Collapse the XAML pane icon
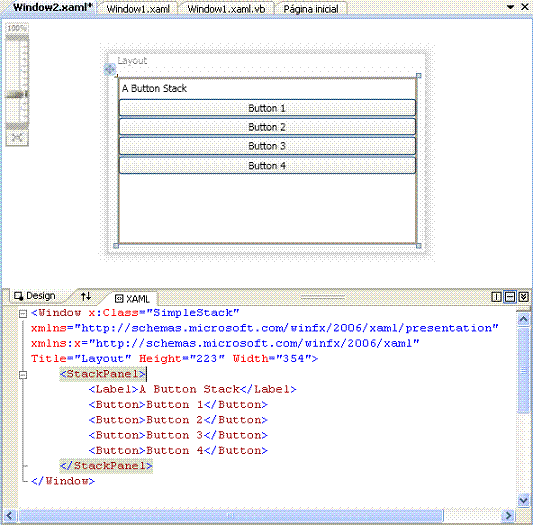533x525 pixels. click(523, 297)
